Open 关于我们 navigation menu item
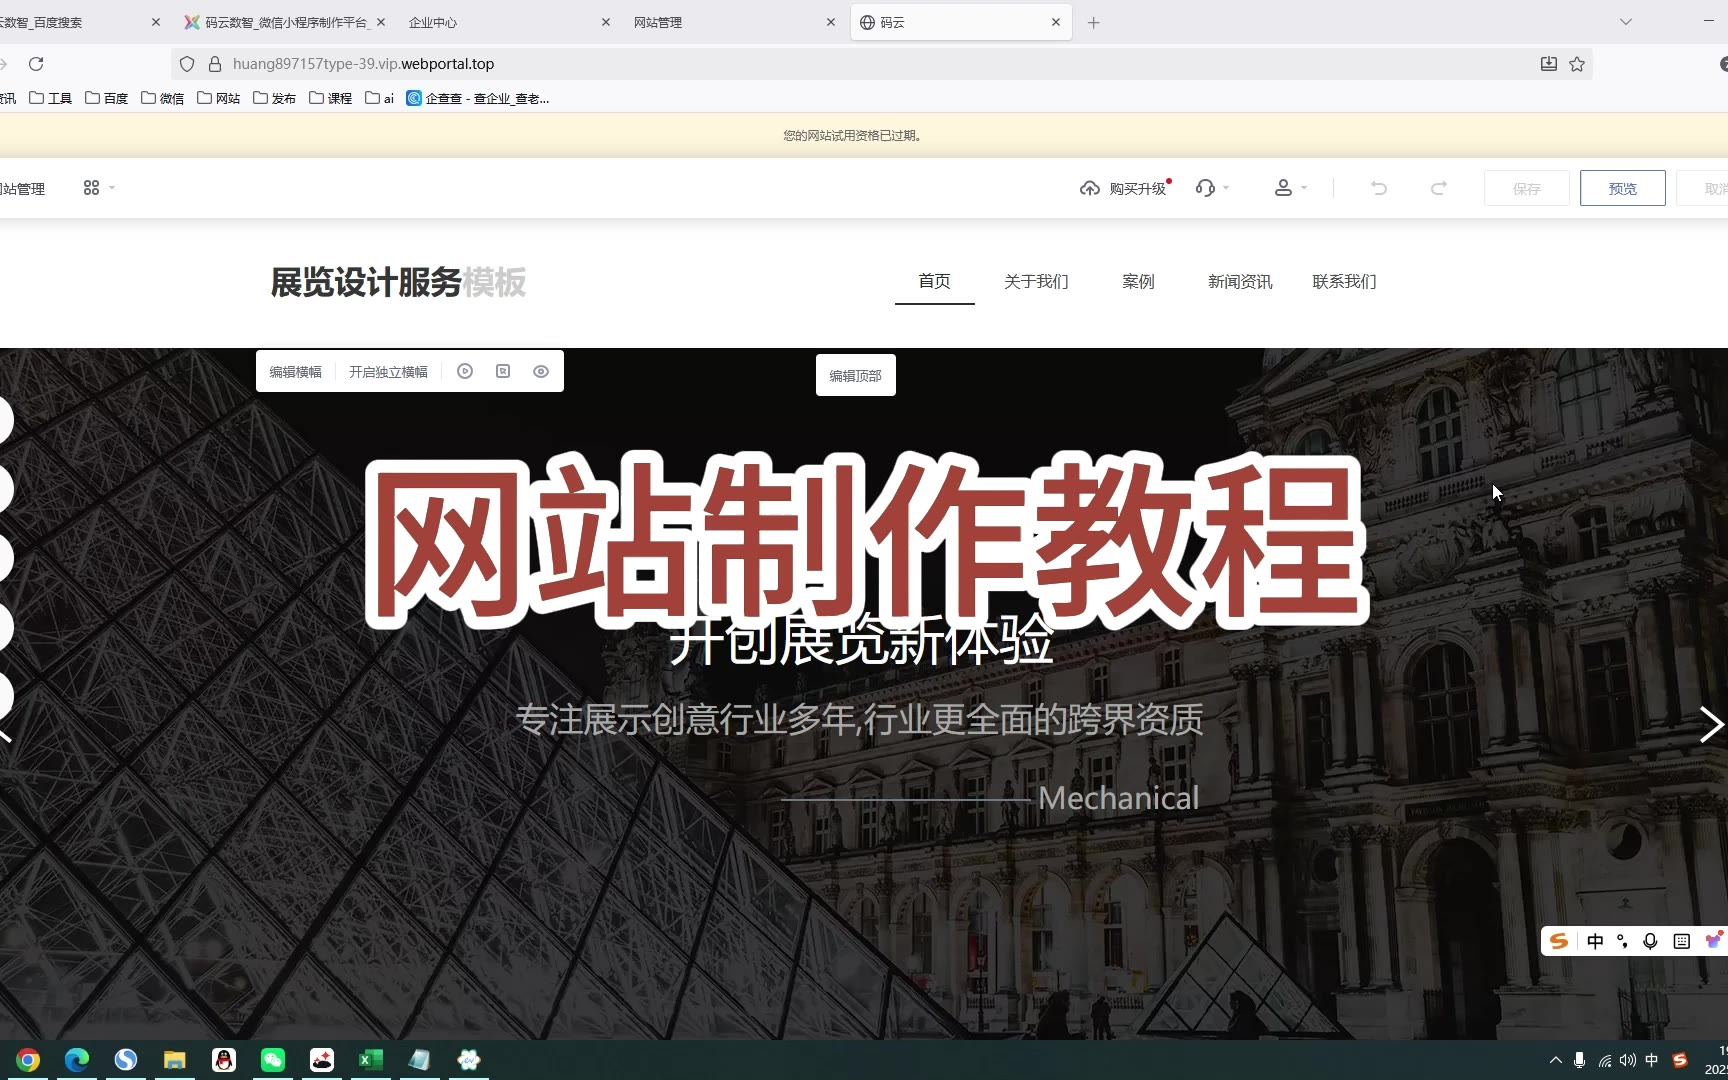This screenshot has height=1080, width=1728. [x=1036, y=282]
